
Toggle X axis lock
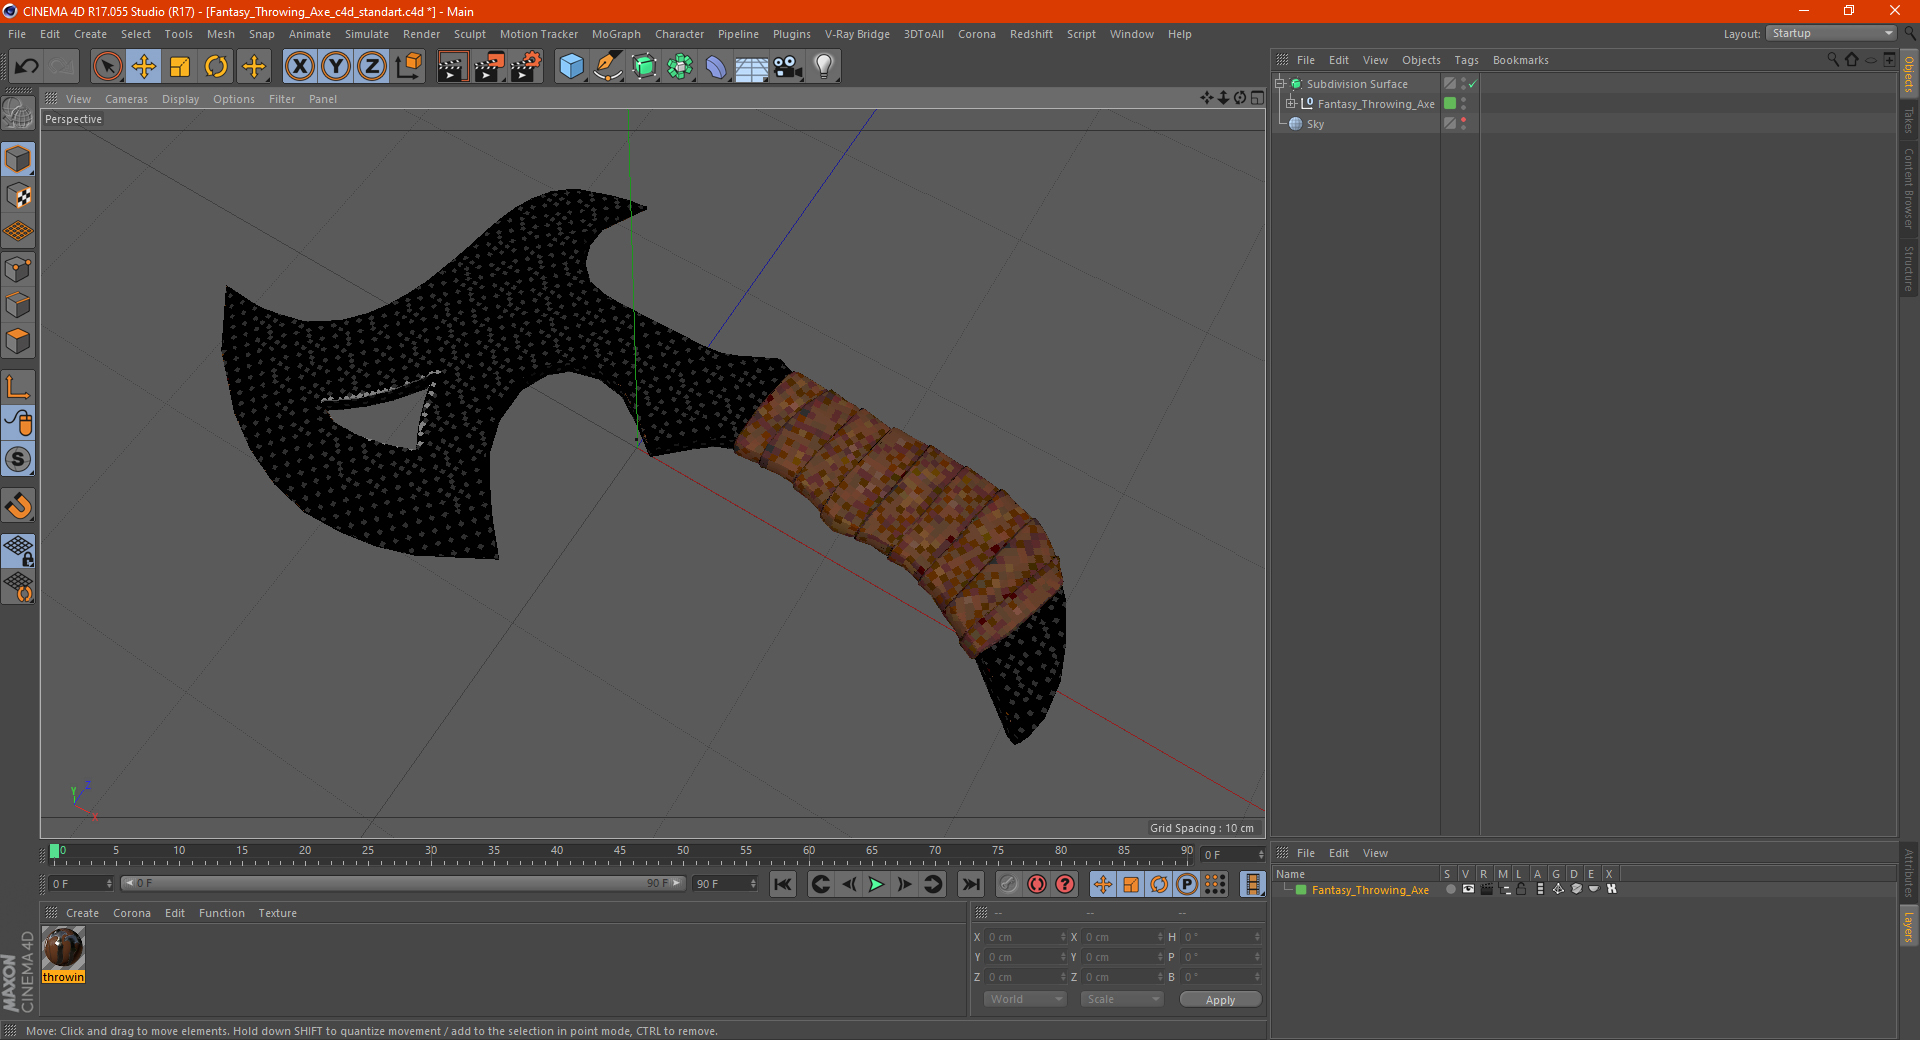pos(299,67)
